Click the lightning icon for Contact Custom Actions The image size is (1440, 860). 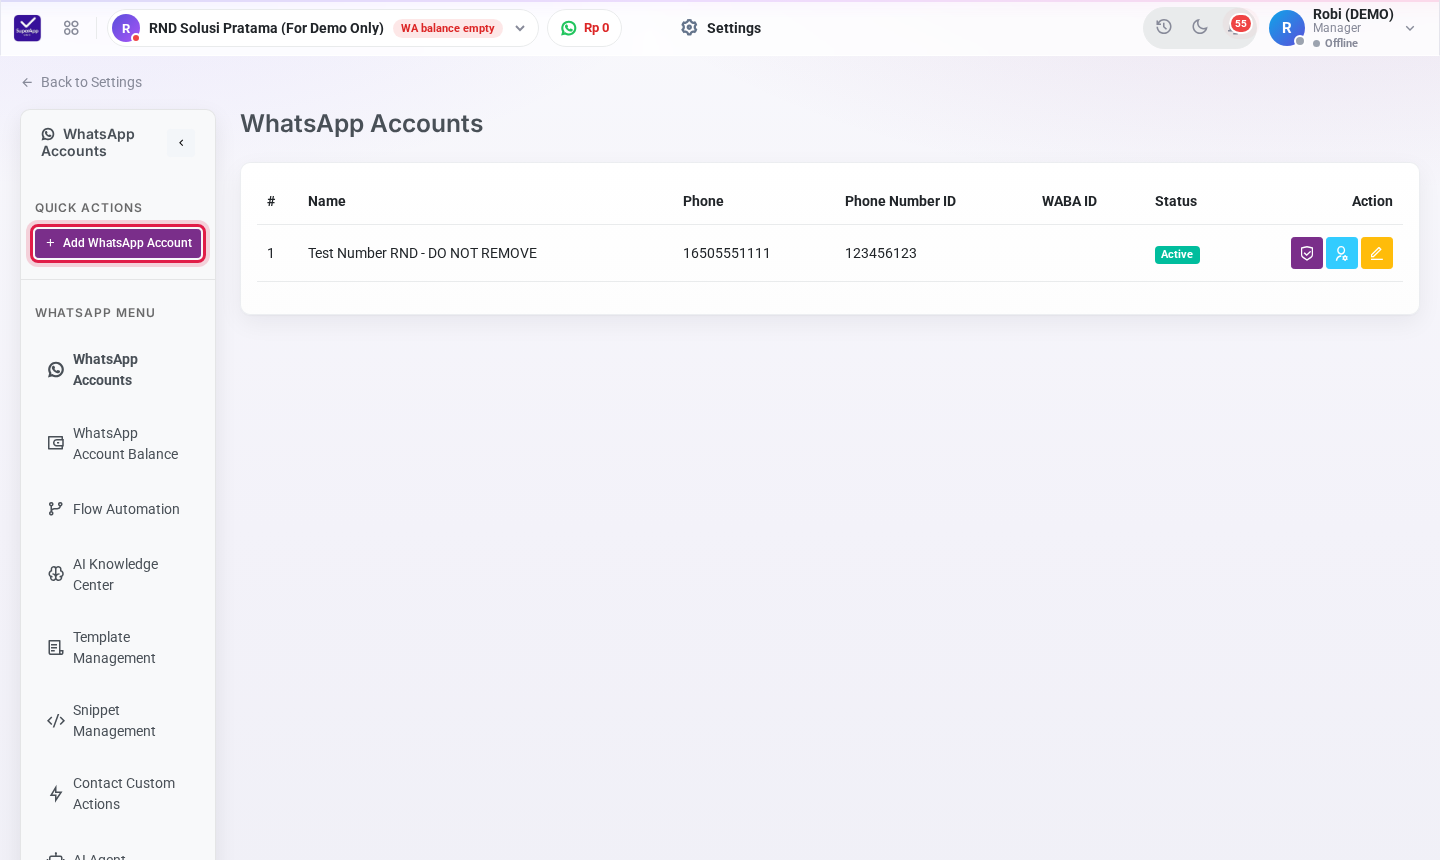pos(56,794)
